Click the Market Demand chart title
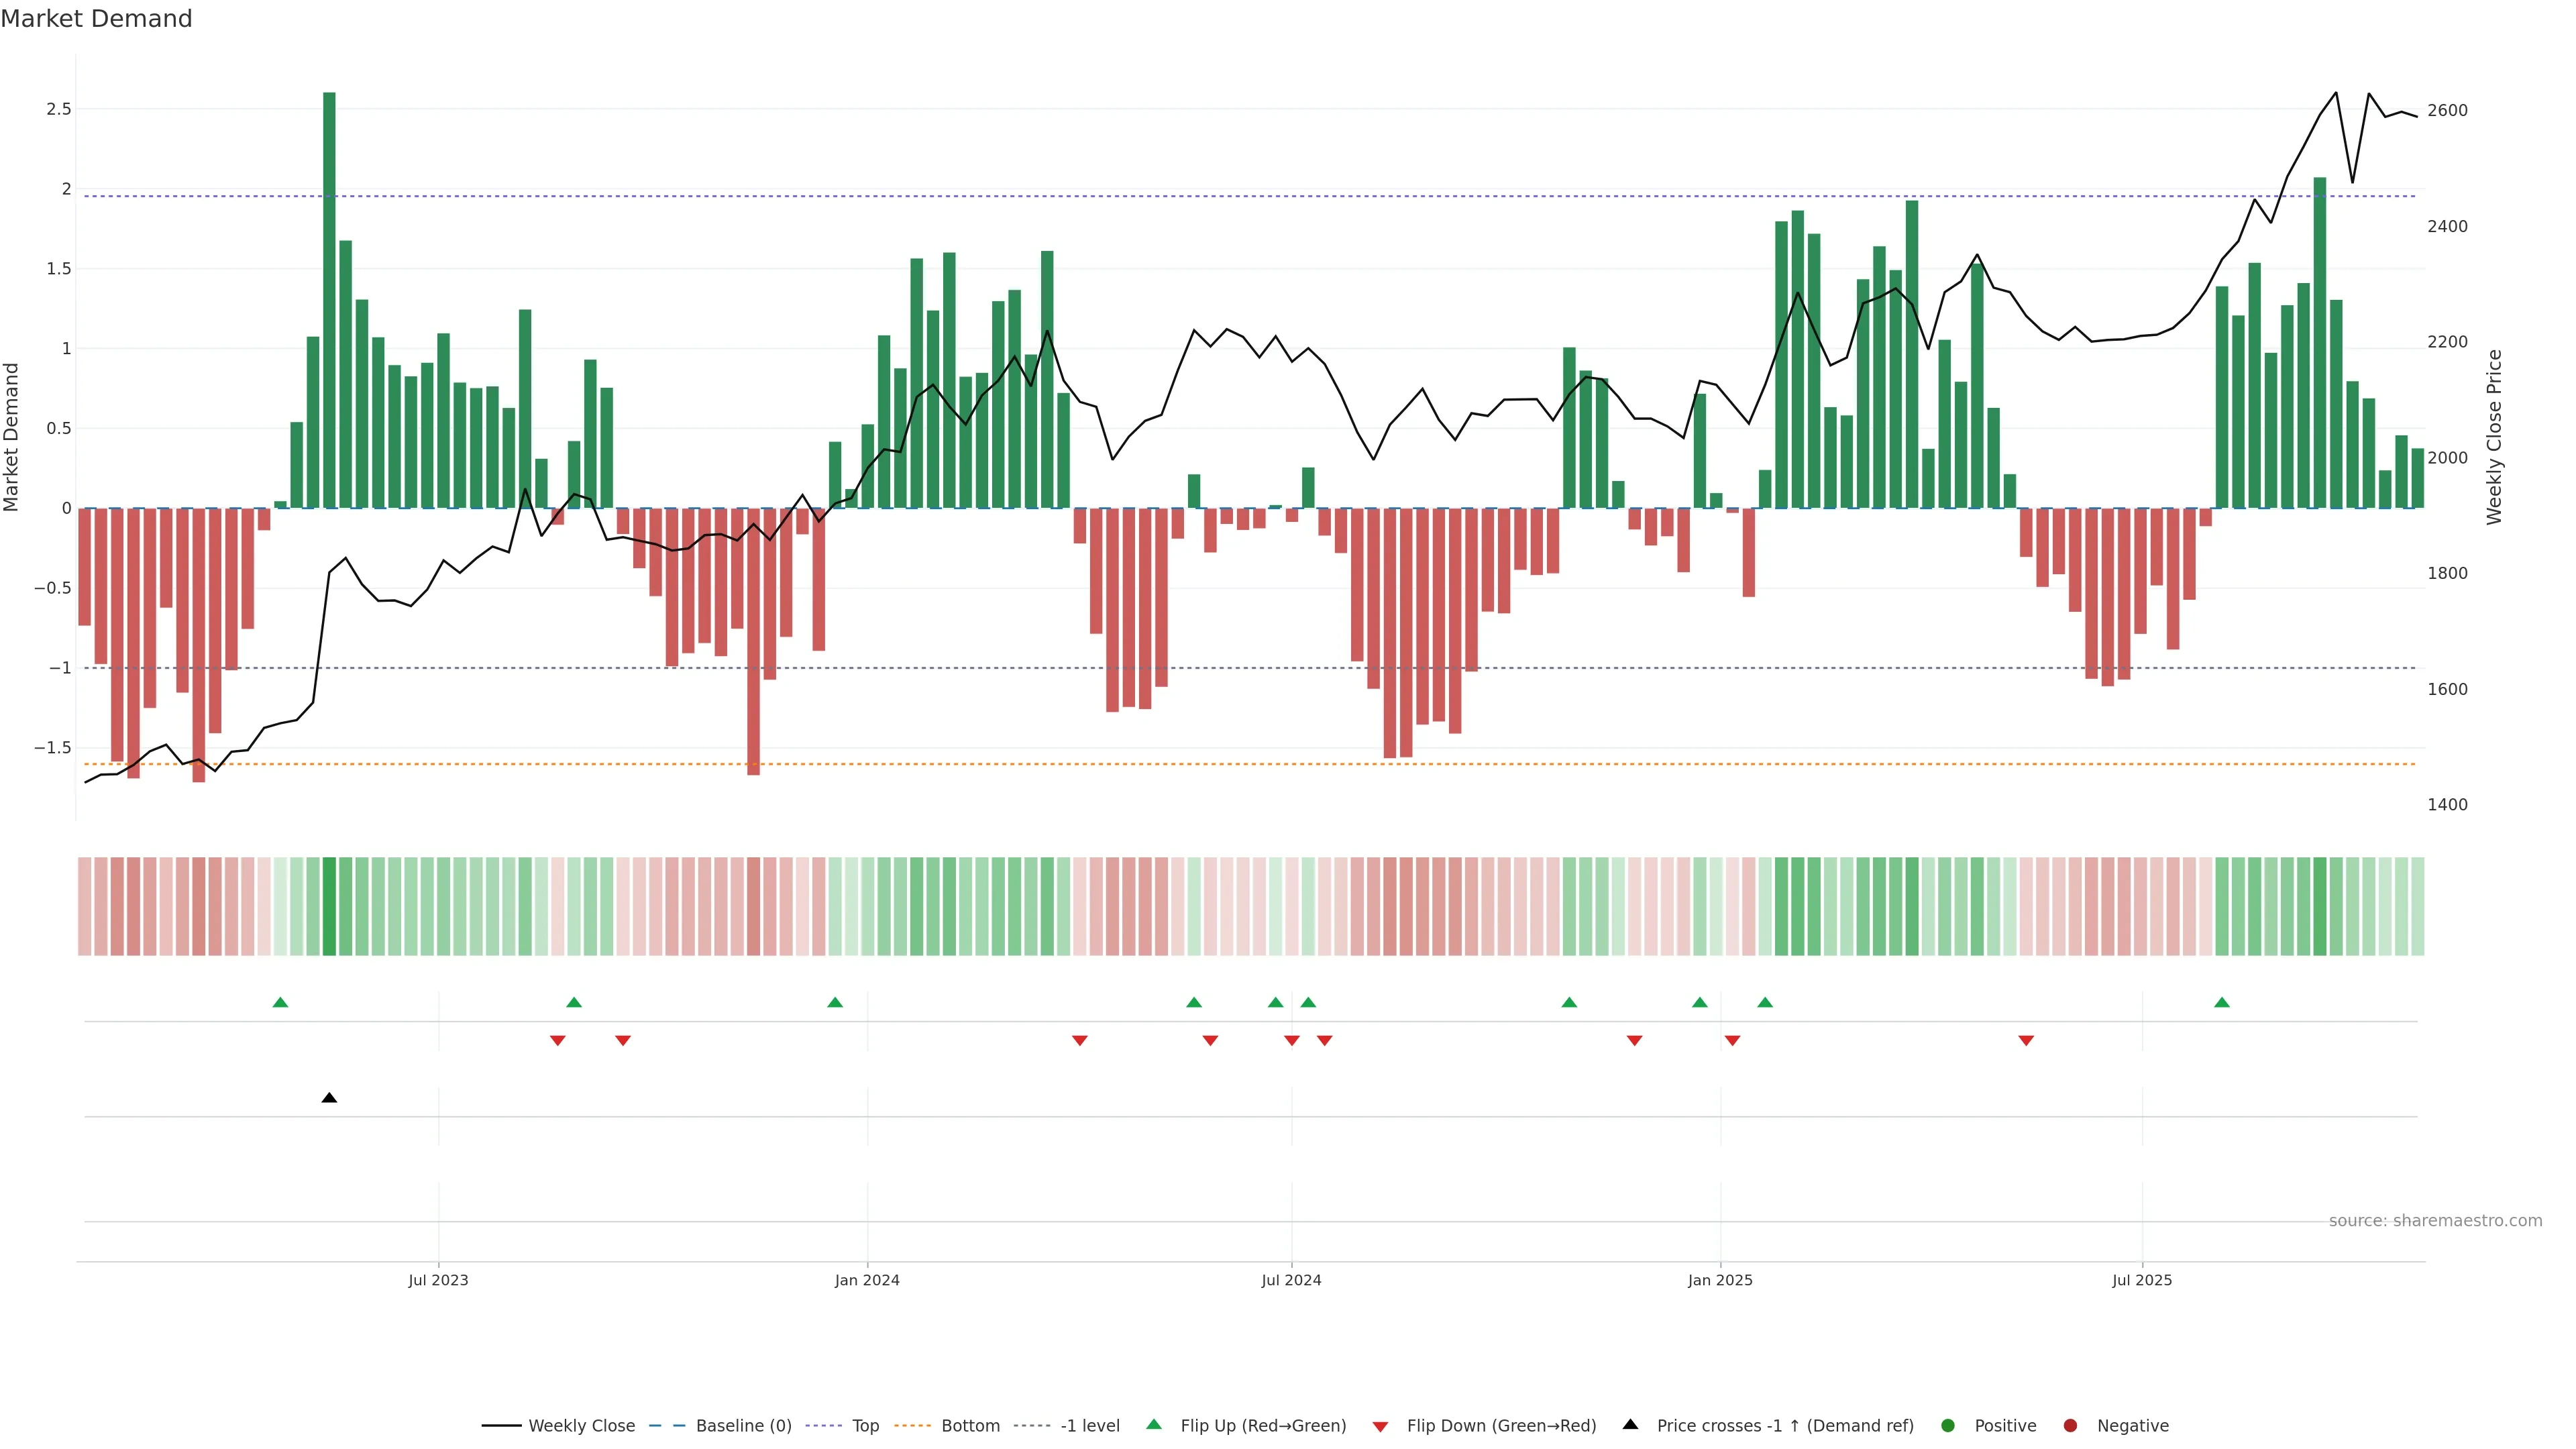 97,19
